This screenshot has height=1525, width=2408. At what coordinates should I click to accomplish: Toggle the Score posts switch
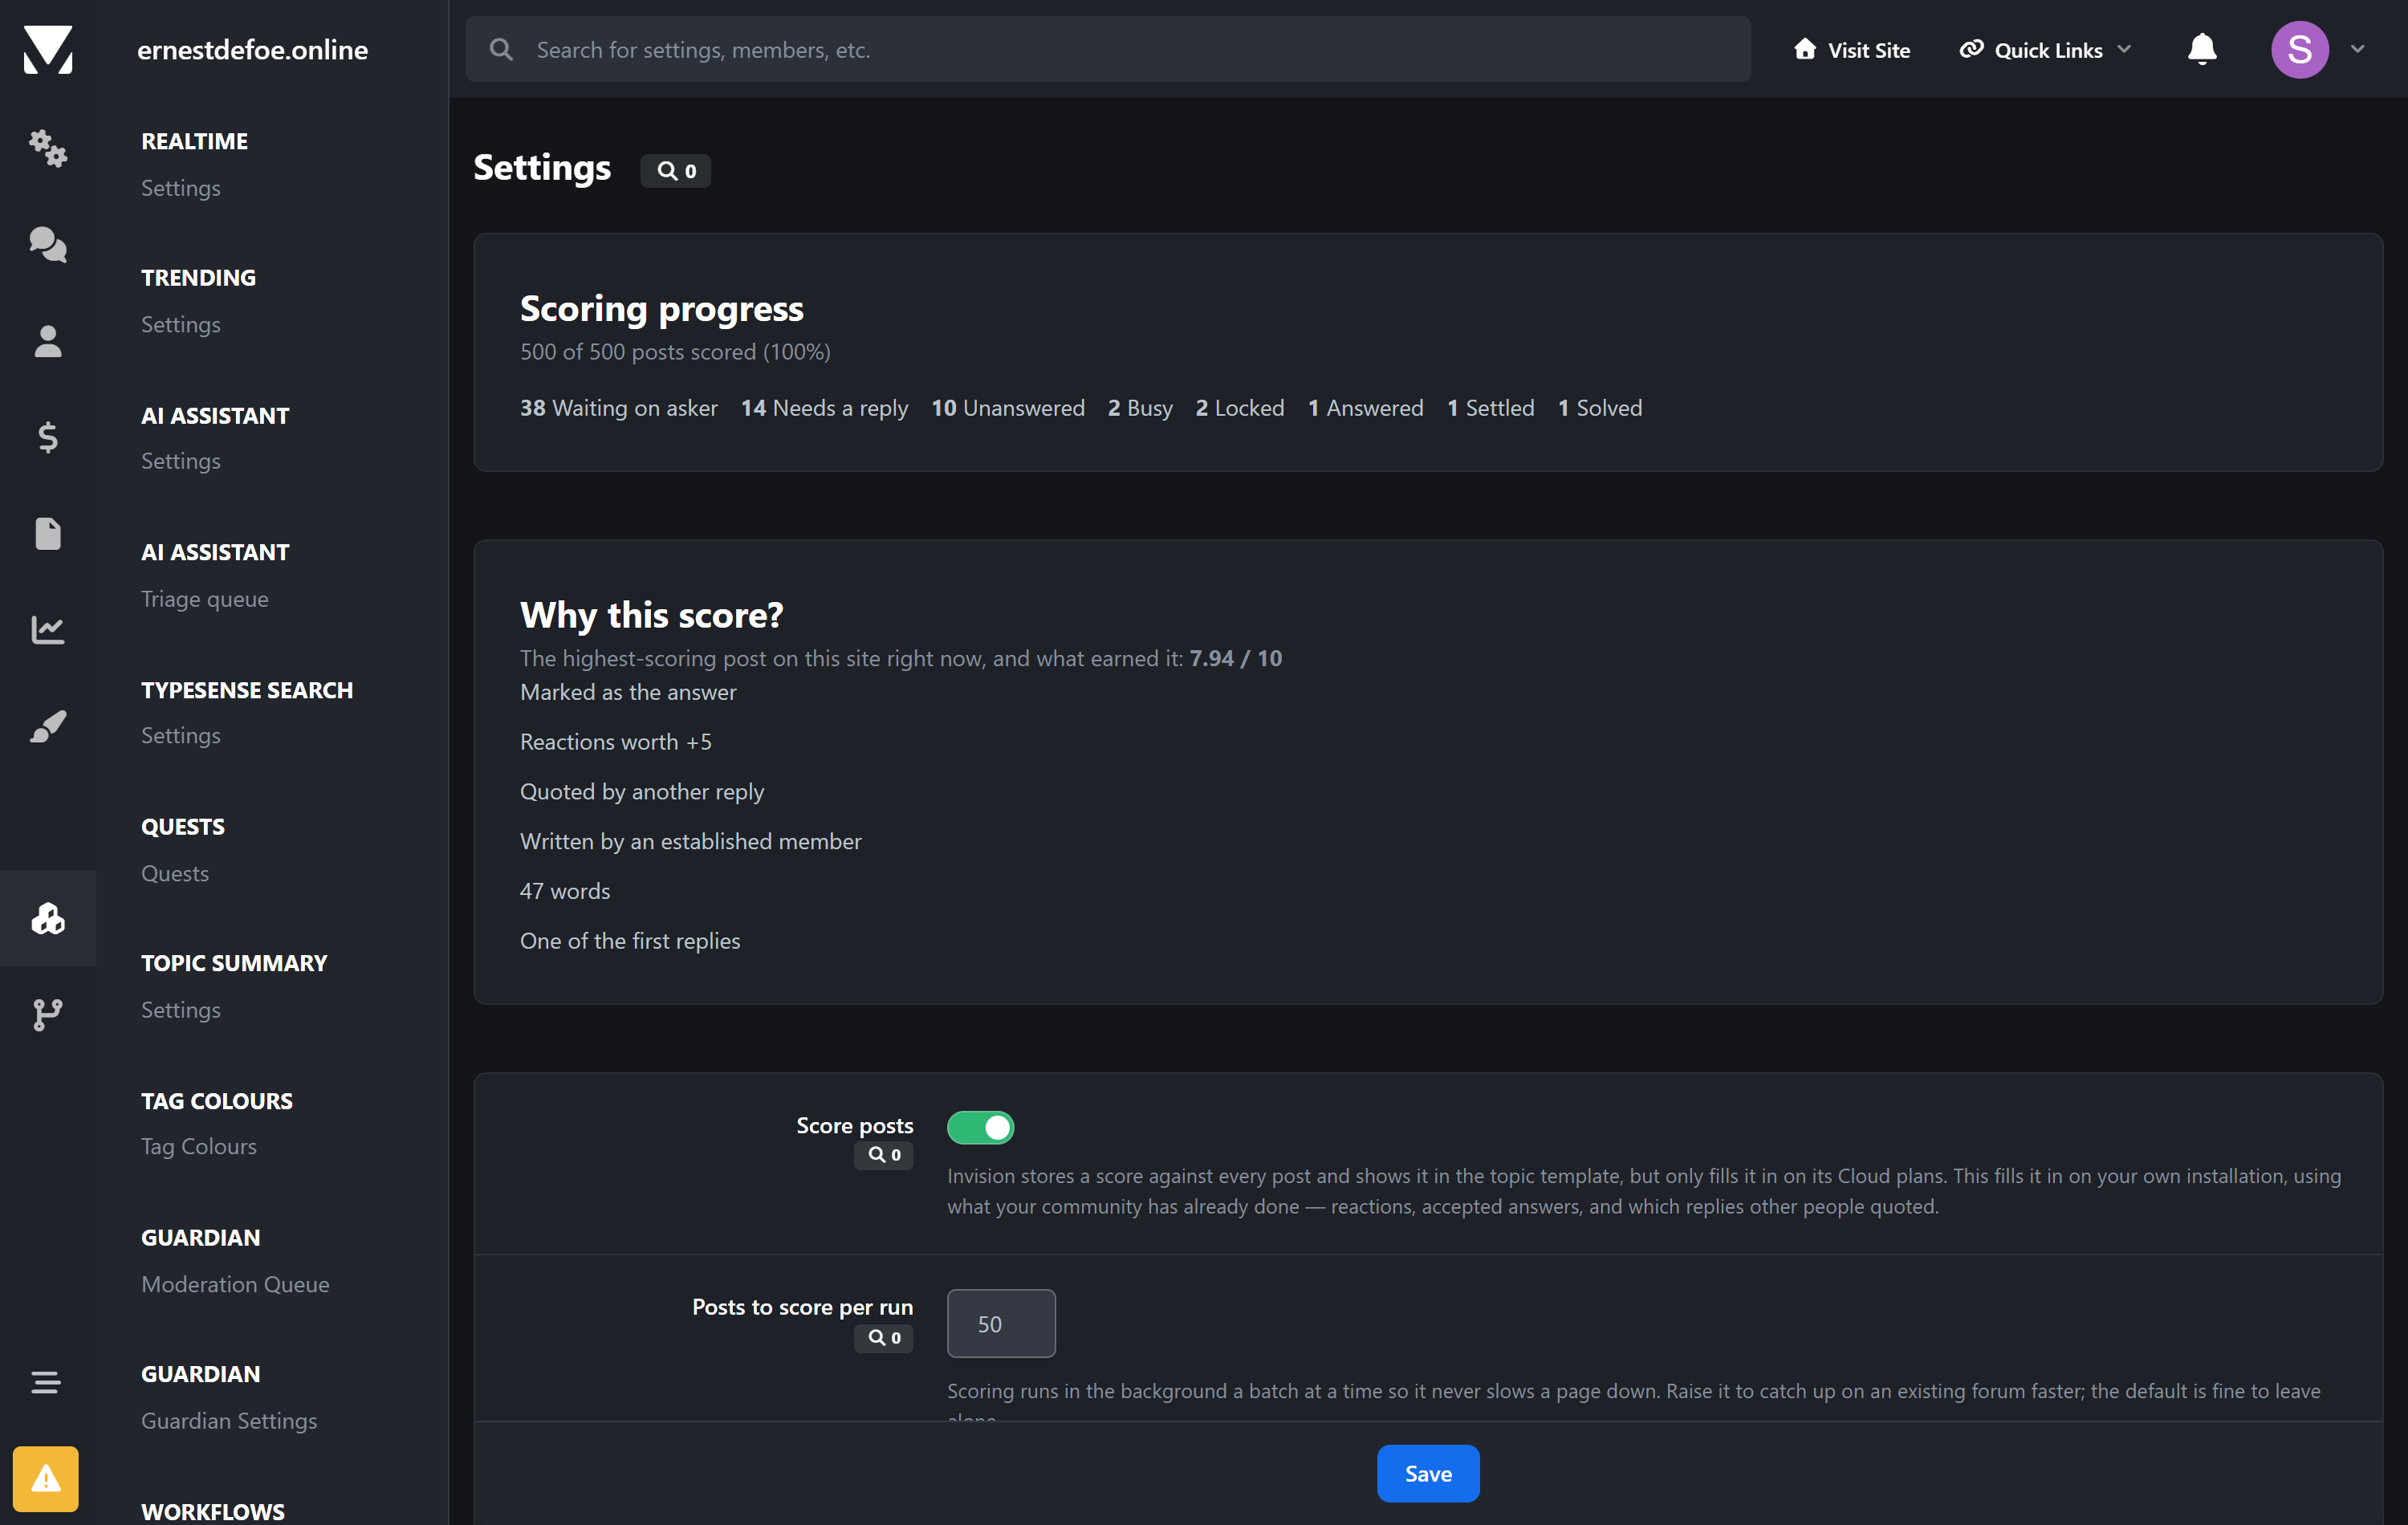(981, 1127)
